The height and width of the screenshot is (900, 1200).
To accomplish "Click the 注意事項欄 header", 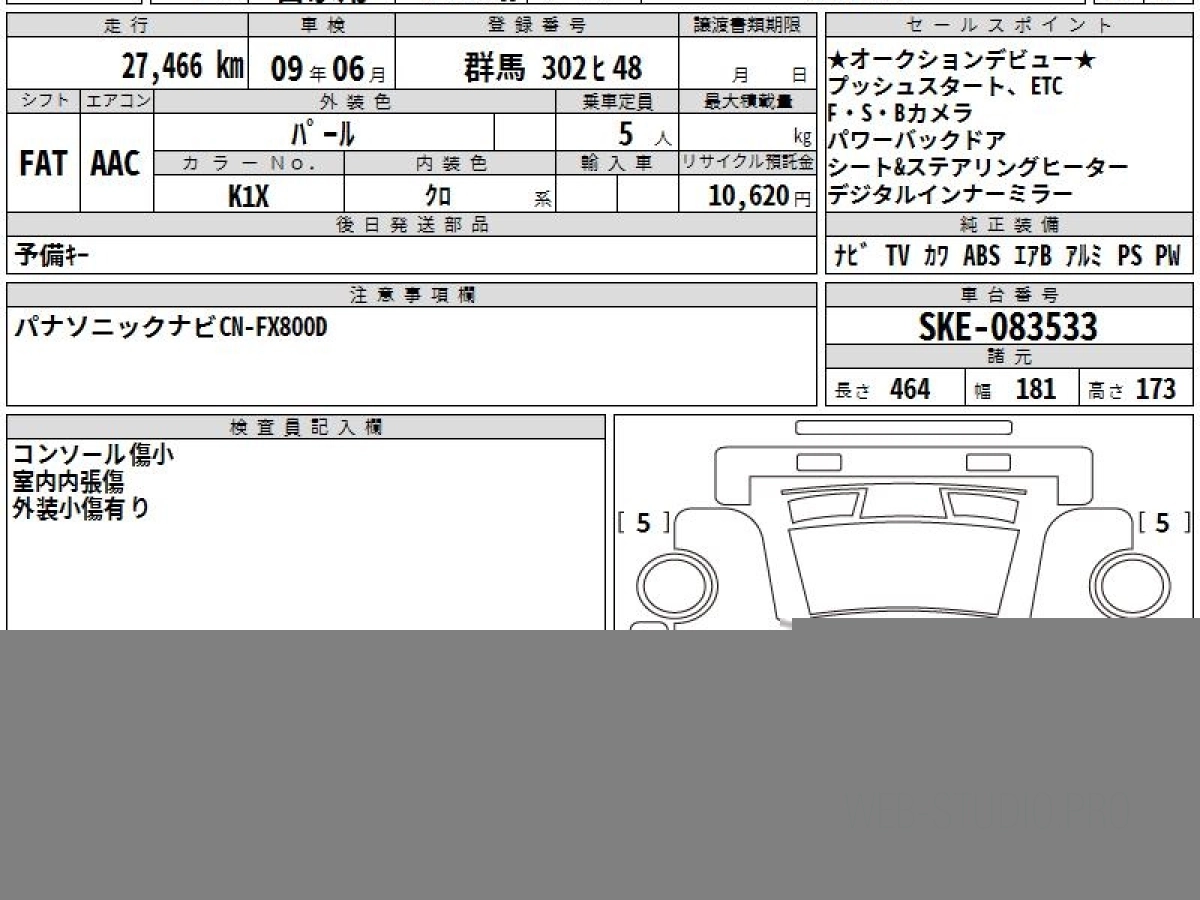I will click(x=412, y=295).
